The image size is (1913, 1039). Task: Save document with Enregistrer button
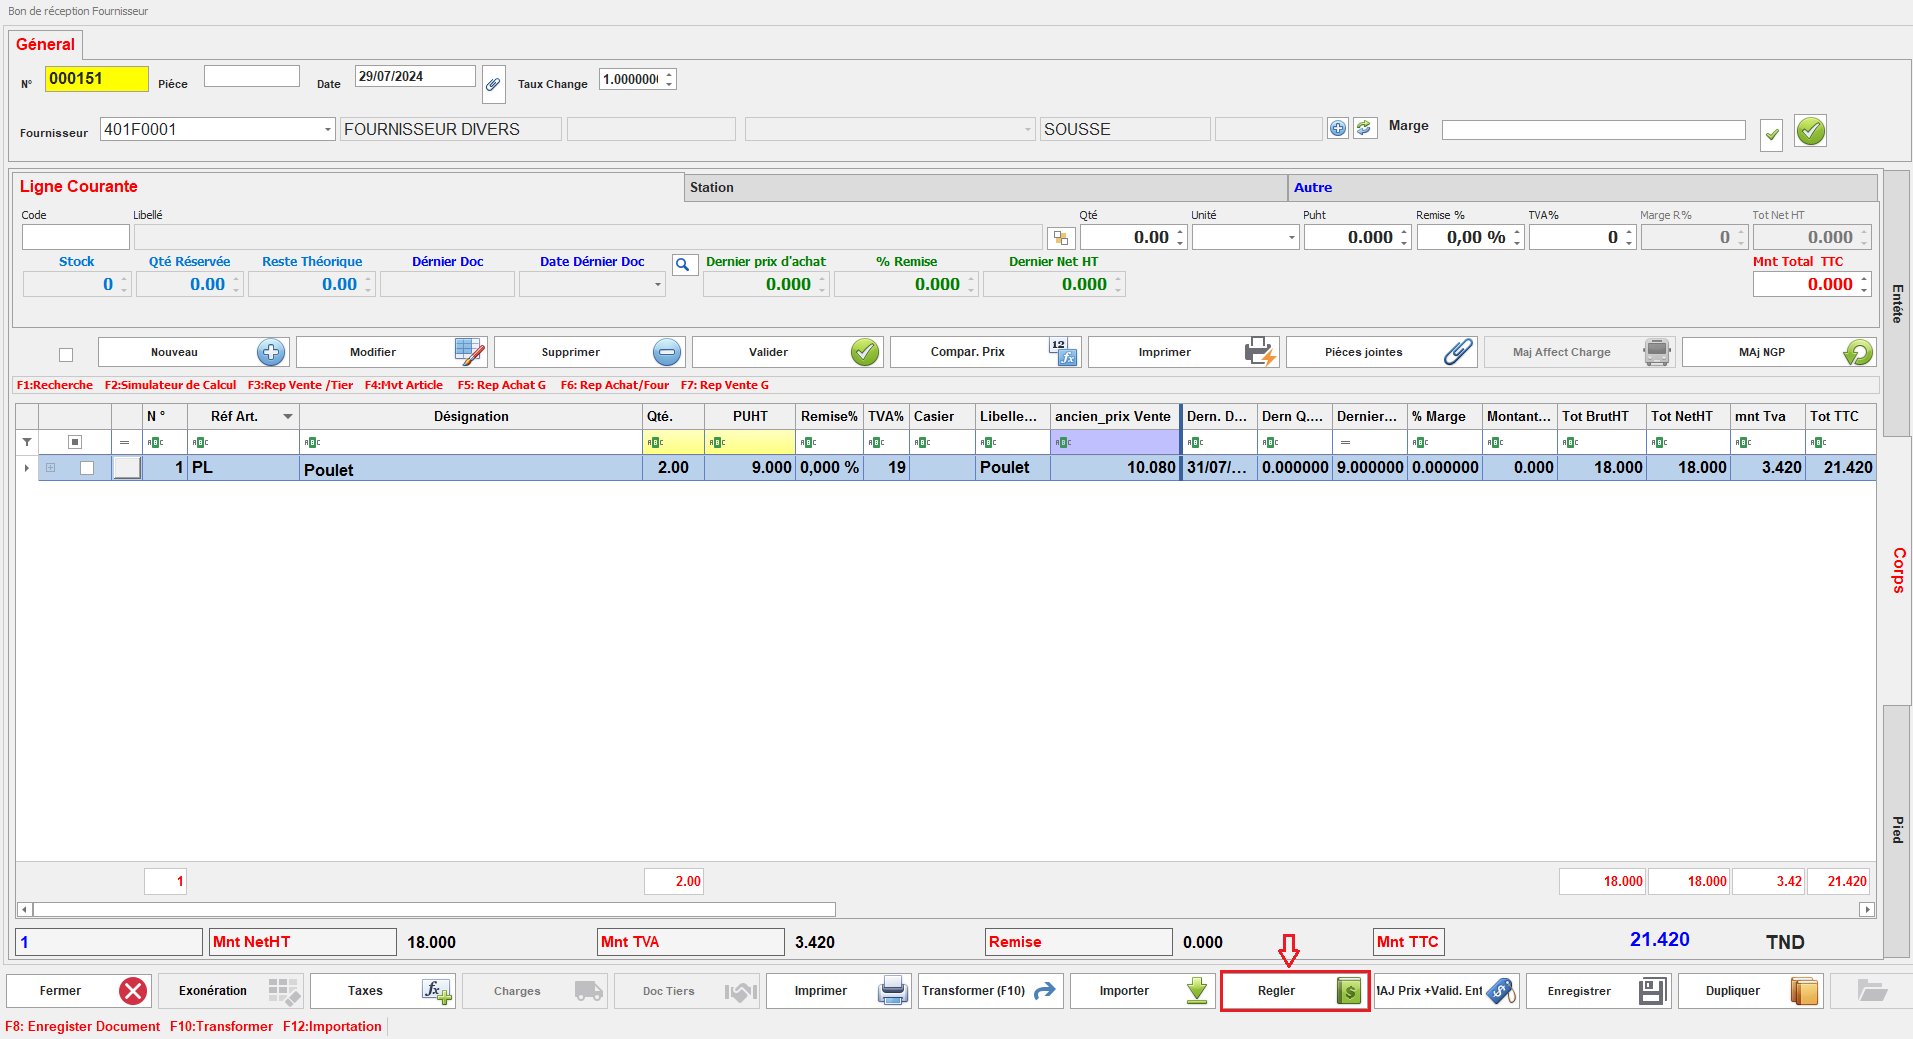1599,991
